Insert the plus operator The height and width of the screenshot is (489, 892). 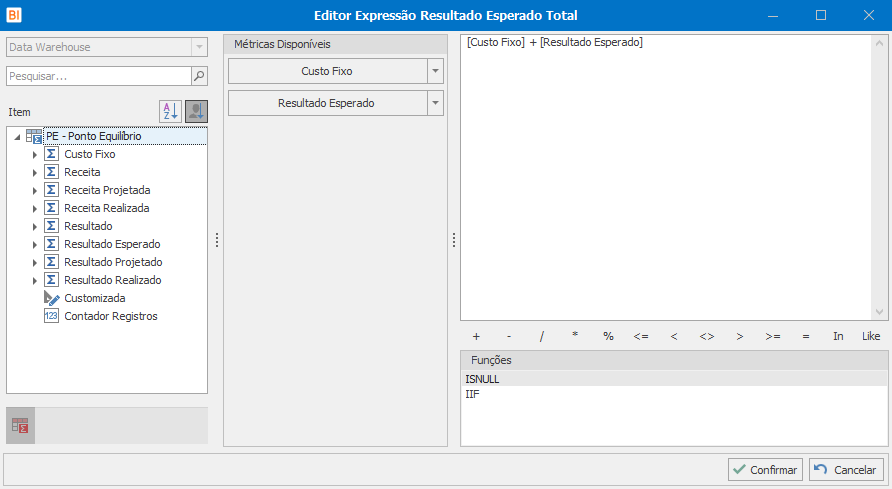pyautogui.click(x=476, y=336)
